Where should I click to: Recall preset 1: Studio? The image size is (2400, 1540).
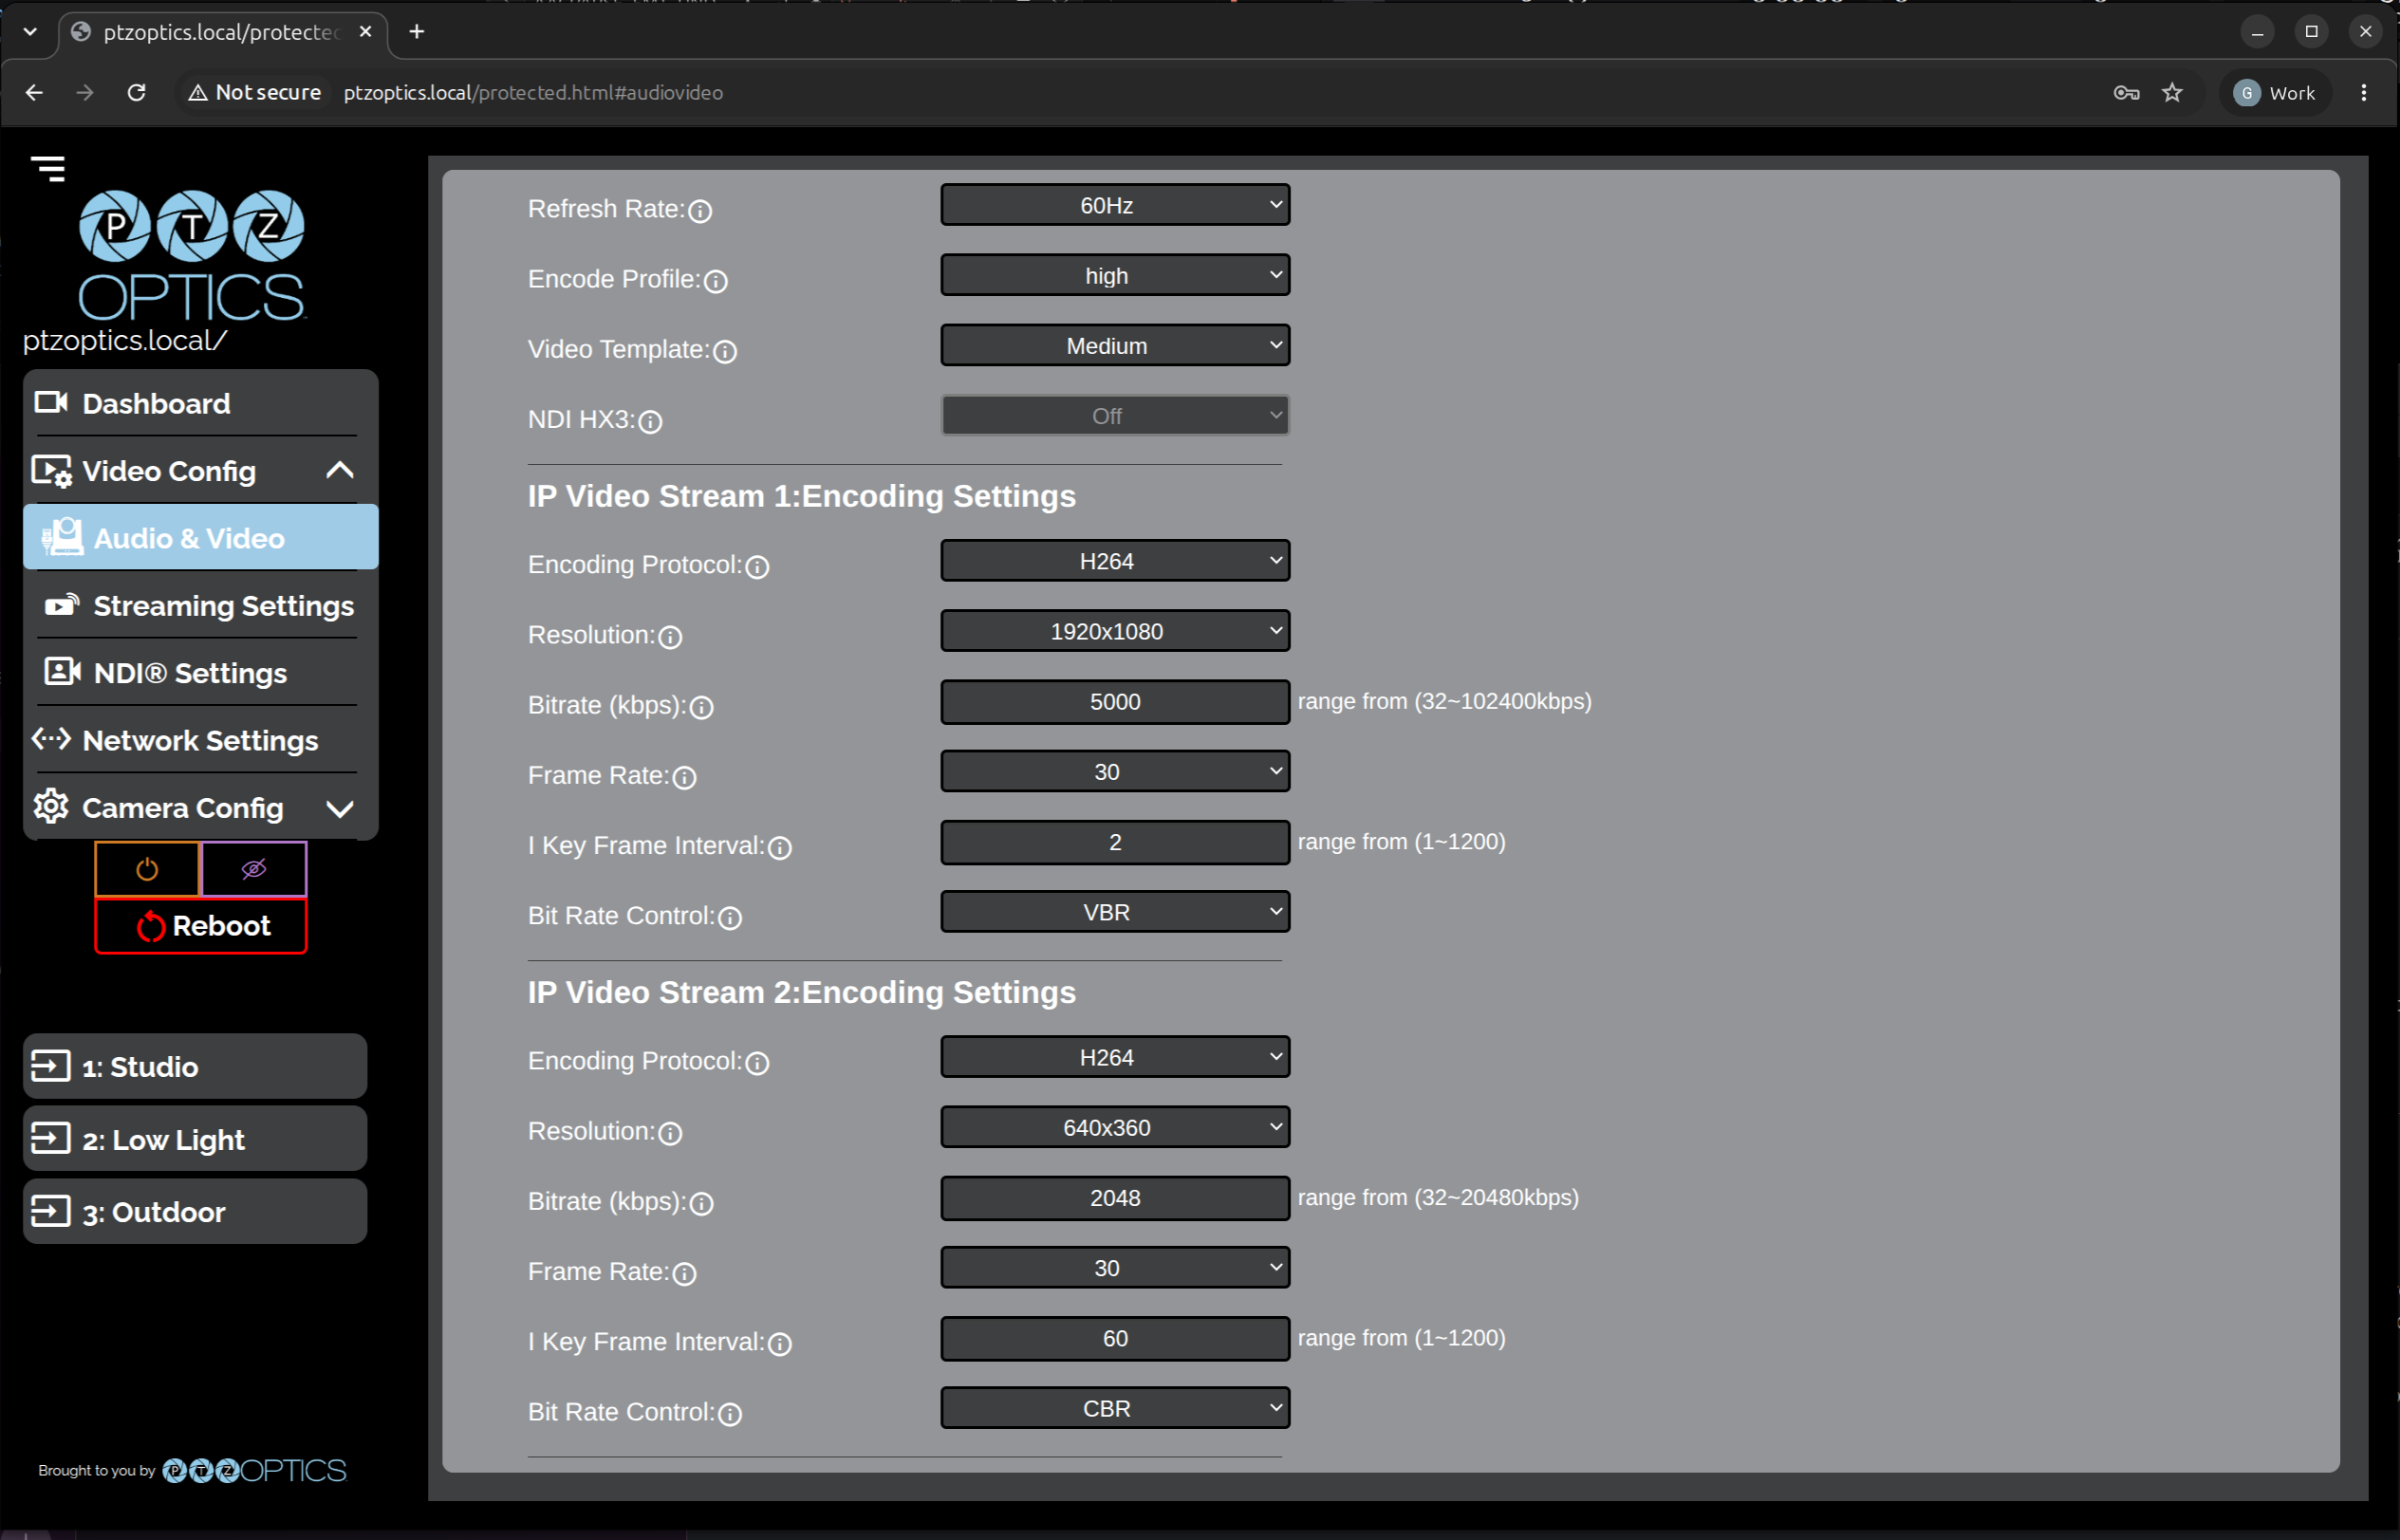195,1066
